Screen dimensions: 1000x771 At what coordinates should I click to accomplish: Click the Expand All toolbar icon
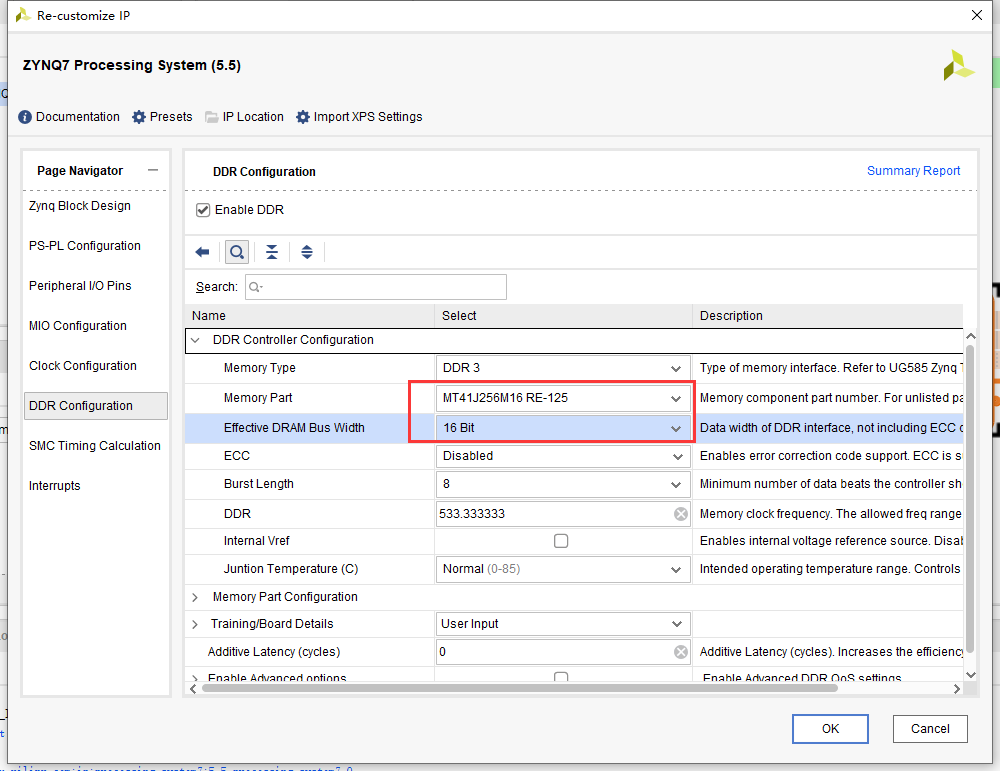(x=307, y=252)
